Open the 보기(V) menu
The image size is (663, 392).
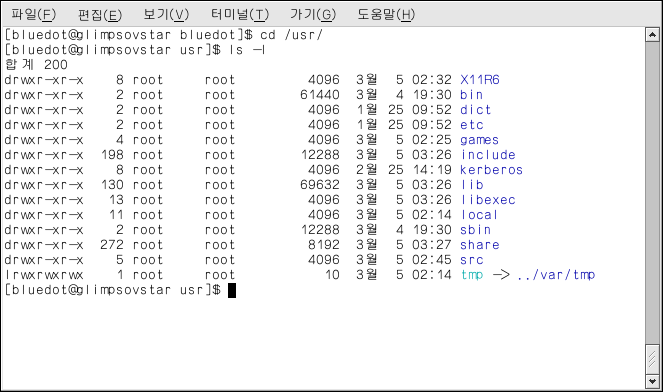coord(166,15)
